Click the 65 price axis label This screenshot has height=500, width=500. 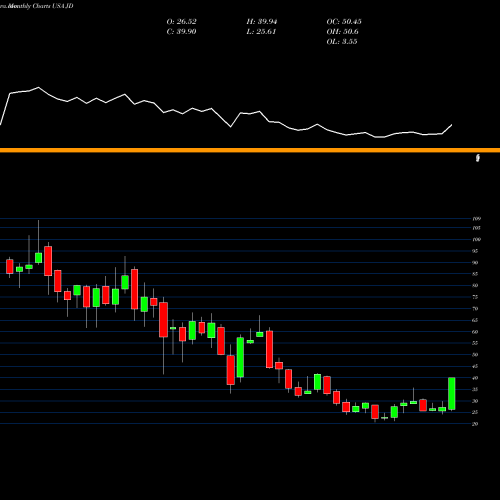475,320
